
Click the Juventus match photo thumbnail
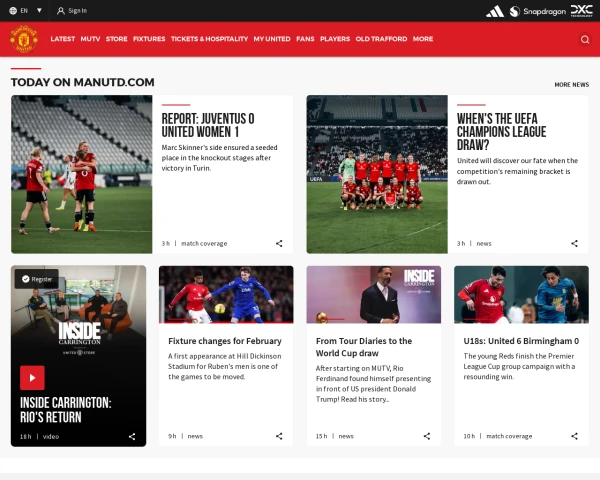[82, 174]
